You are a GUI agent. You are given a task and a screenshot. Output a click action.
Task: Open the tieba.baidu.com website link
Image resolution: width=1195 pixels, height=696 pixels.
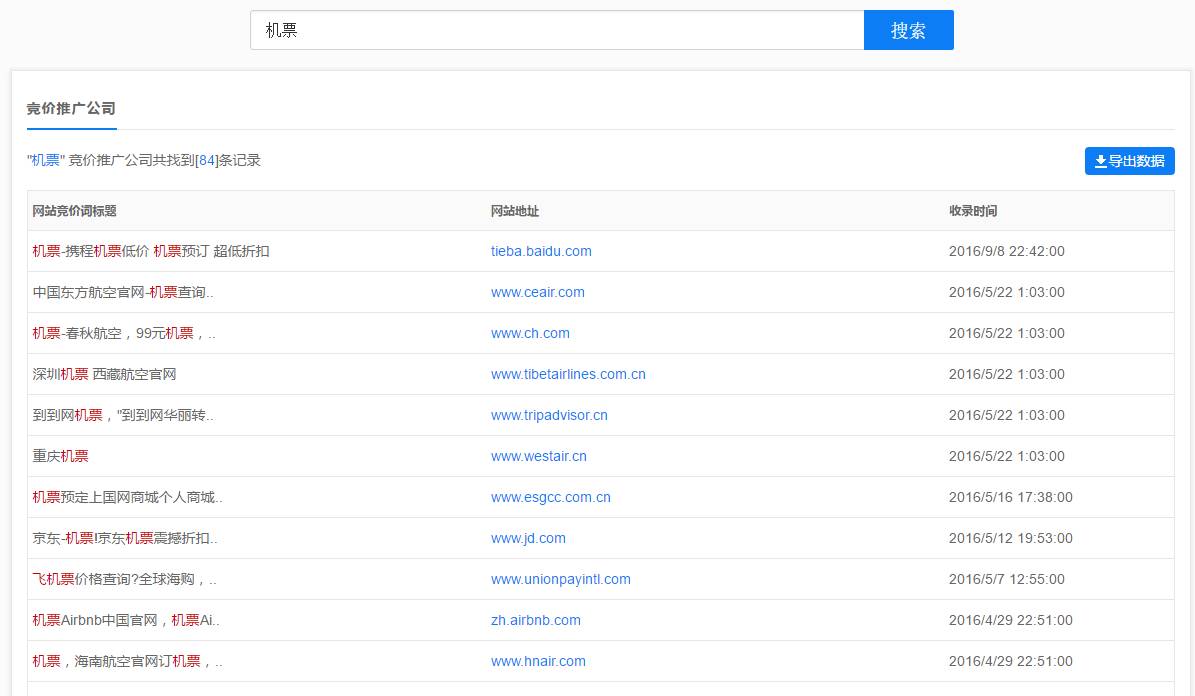coord(541,251)
